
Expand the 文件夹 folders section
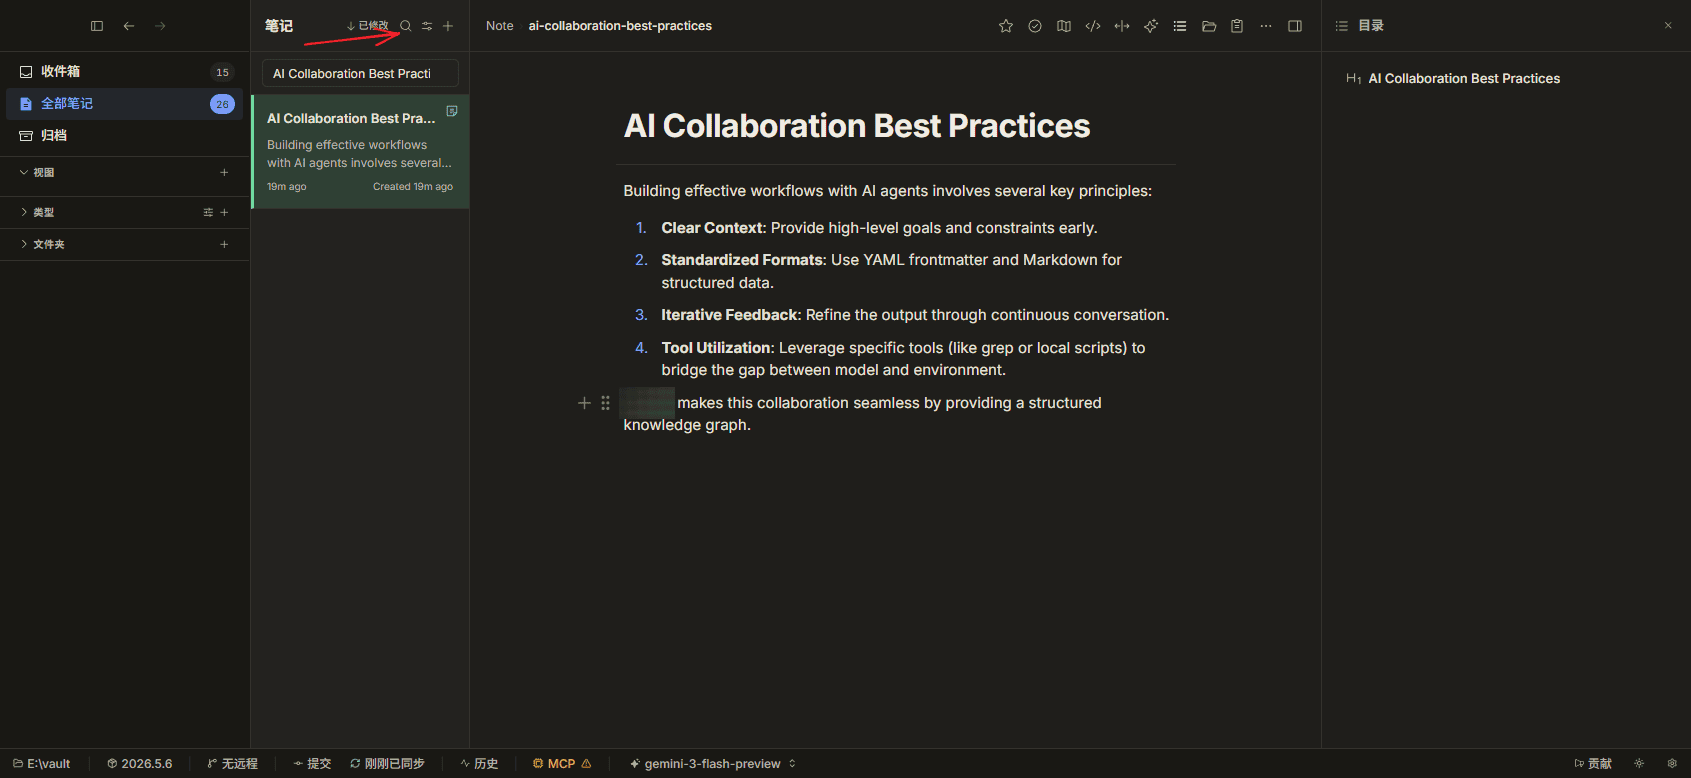pos(43,244)
